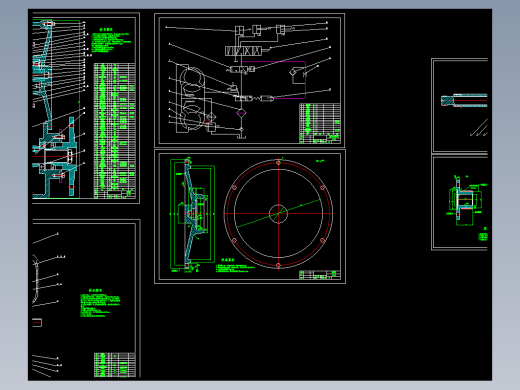Click the title block of the hydraulic schematic sheet
520x390 pixels.
[x=320, y=123]
